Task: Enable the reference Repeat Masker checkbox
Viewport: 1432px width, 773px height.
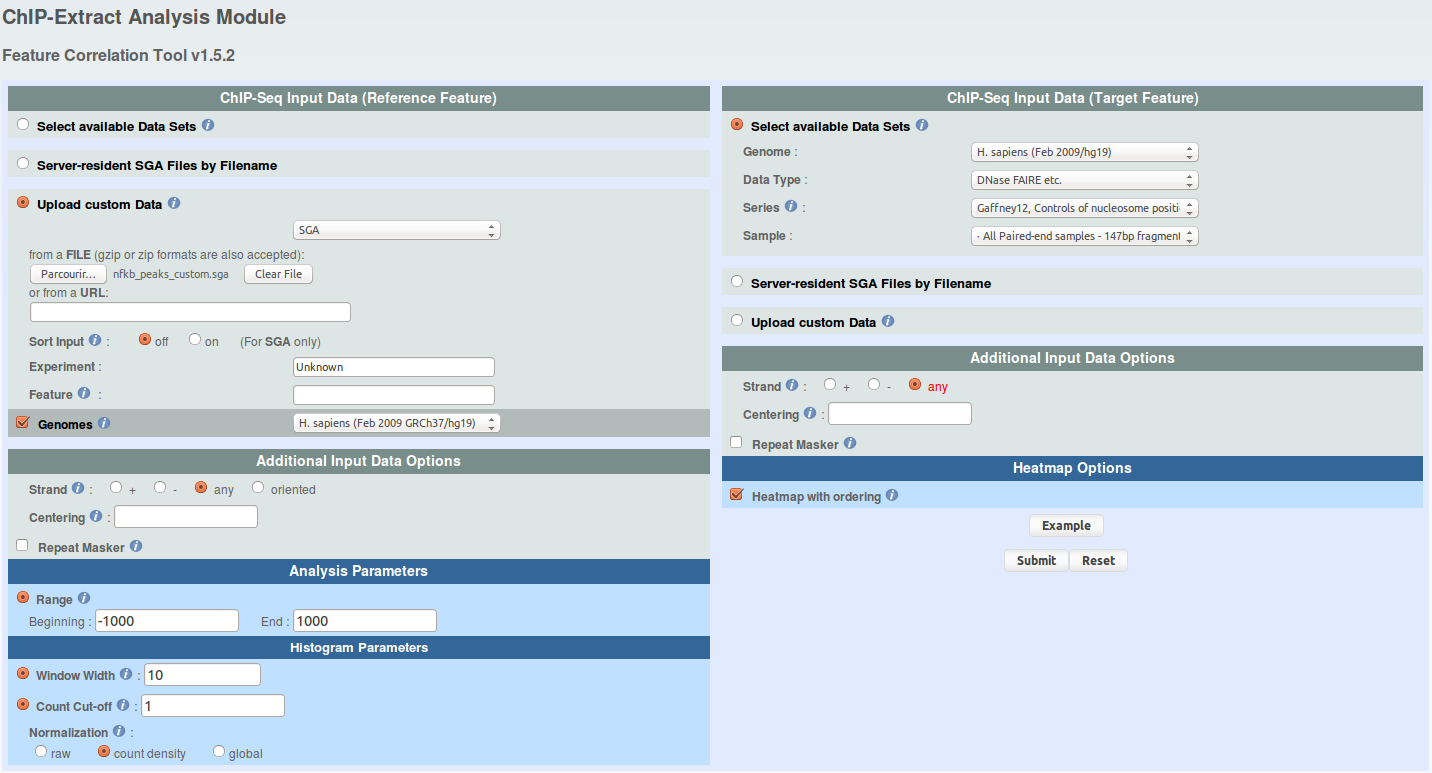Action: click(23, 546)
